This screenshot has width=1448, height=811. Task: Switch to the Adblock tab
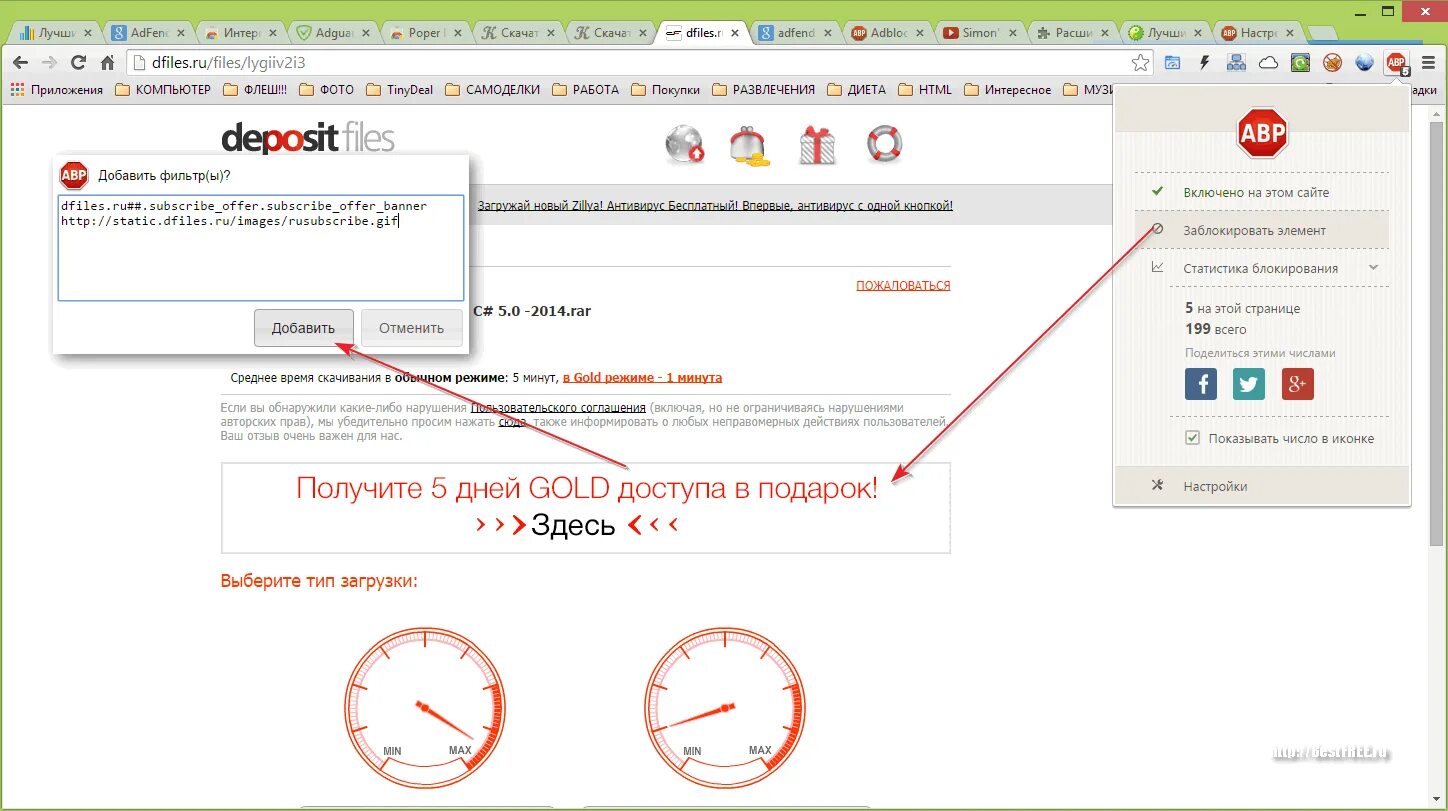click(x=888, y=33)
